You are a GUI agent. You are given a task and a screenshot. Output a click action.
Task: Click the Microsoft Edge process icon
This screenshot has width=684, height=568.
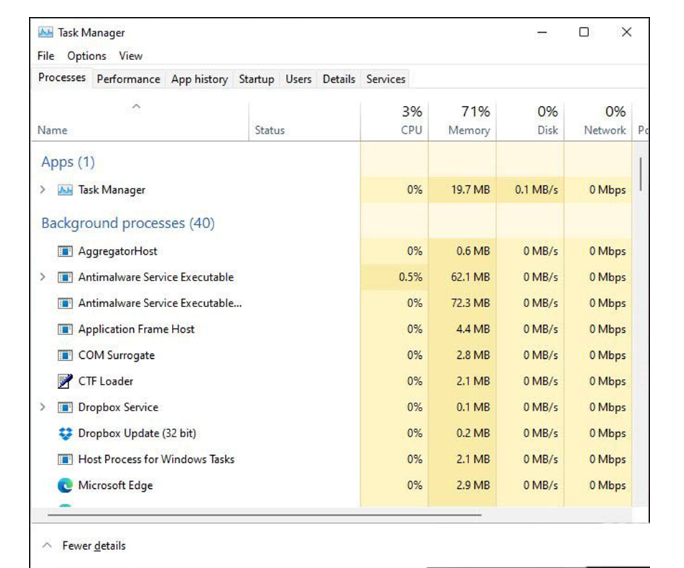click(x=65, y=486)
